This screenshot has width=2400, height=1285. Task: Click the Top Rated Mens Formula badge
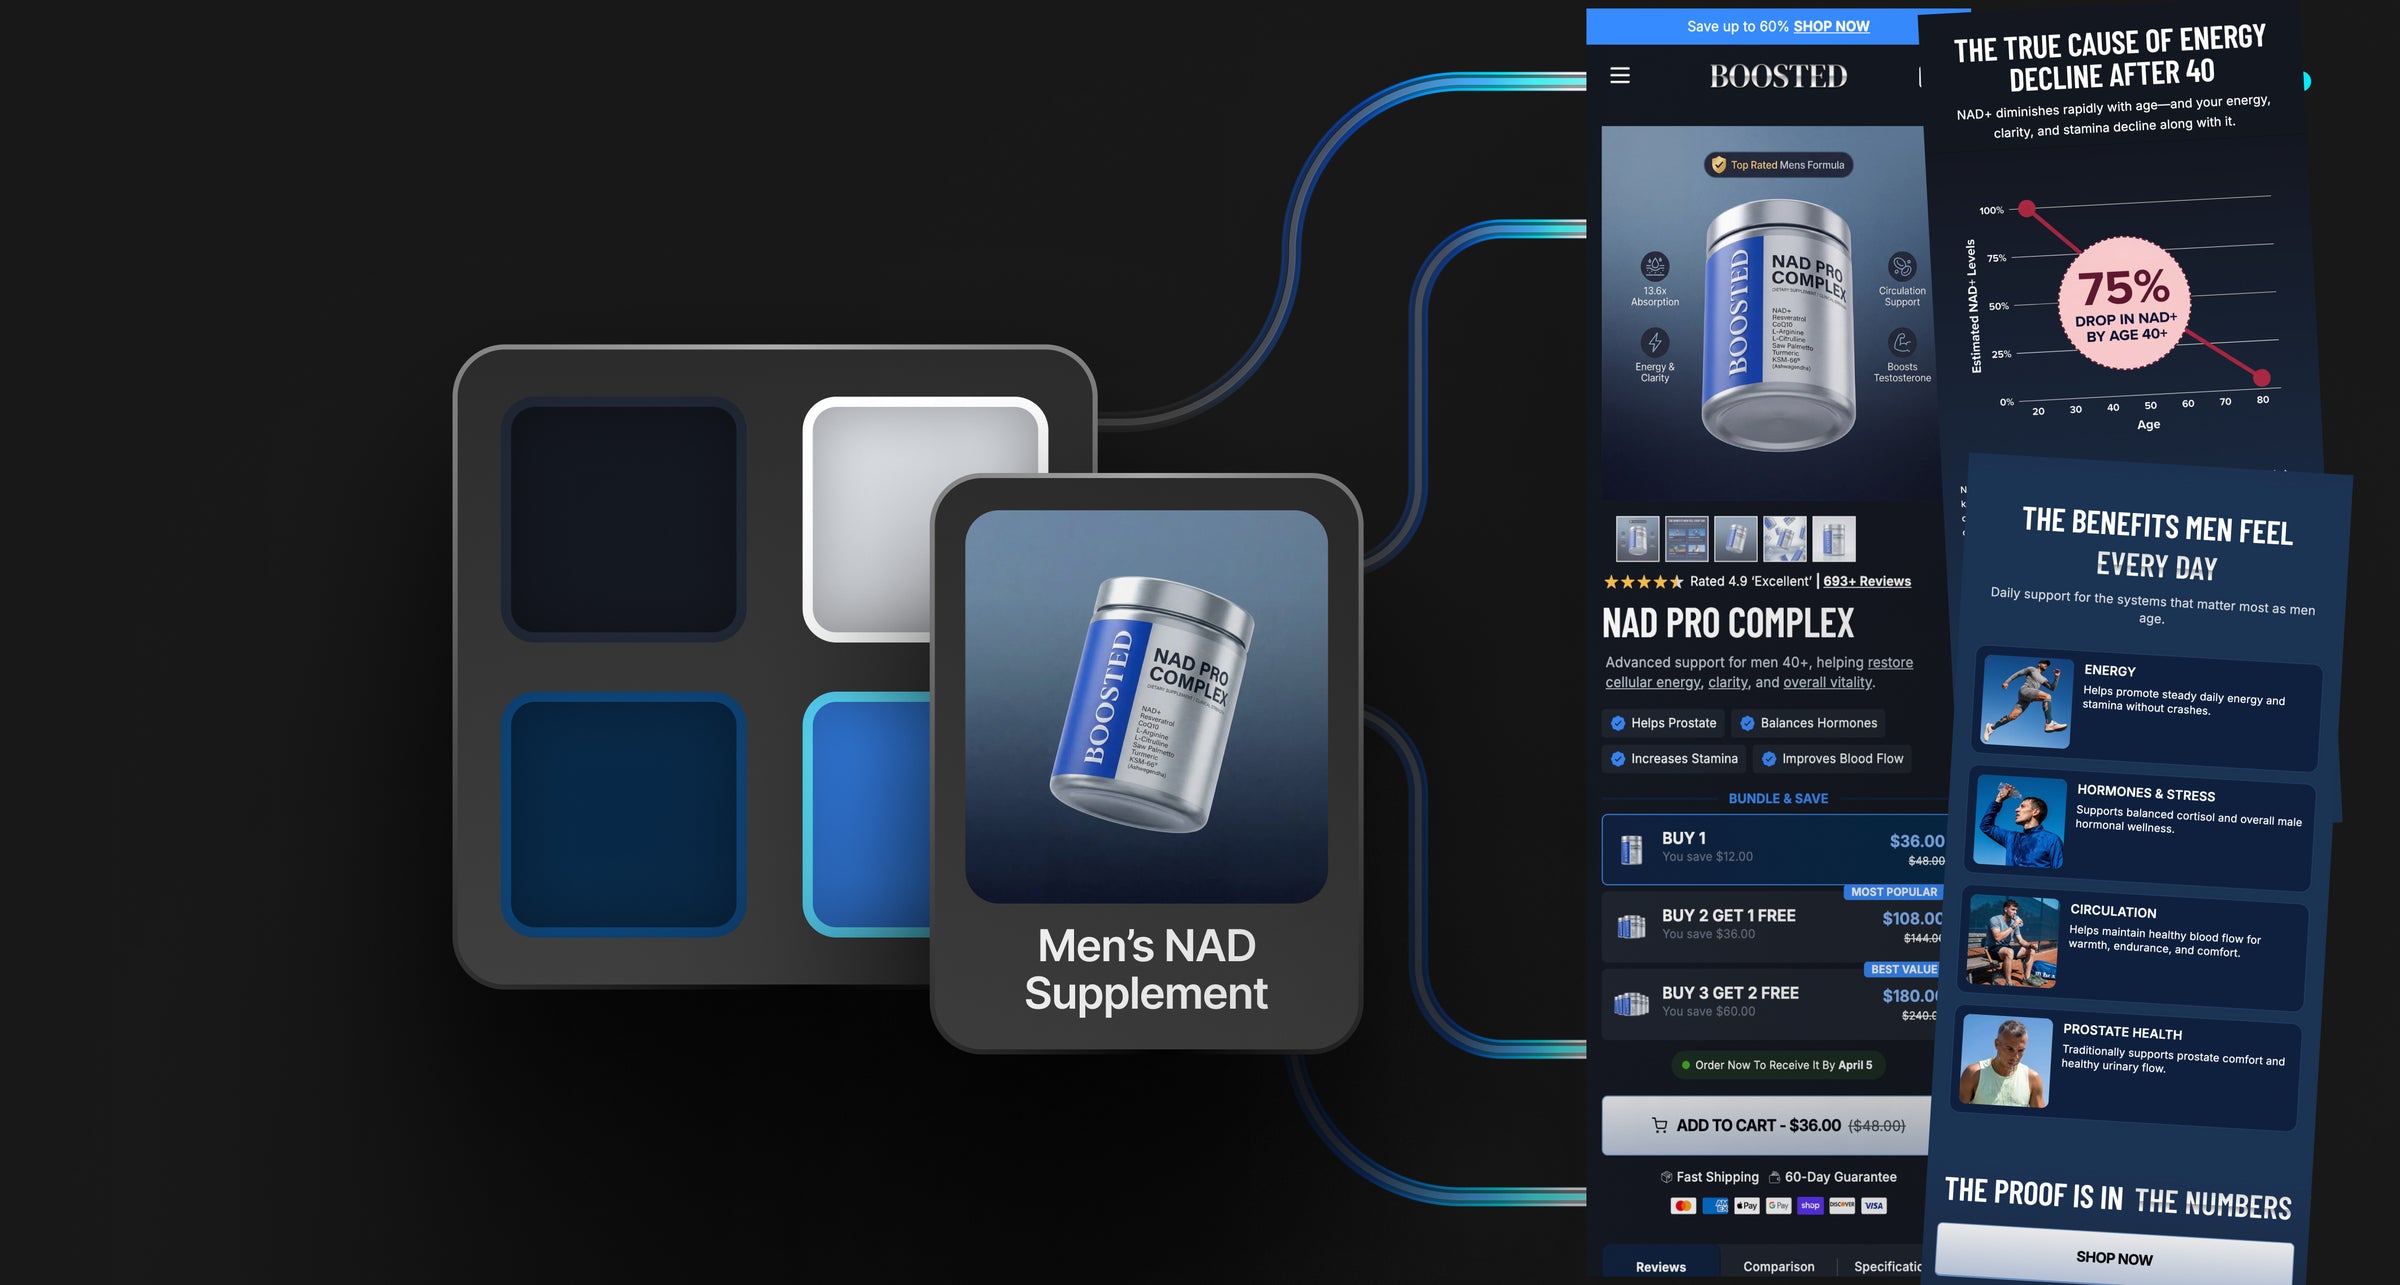click(x=1778, y=165)
